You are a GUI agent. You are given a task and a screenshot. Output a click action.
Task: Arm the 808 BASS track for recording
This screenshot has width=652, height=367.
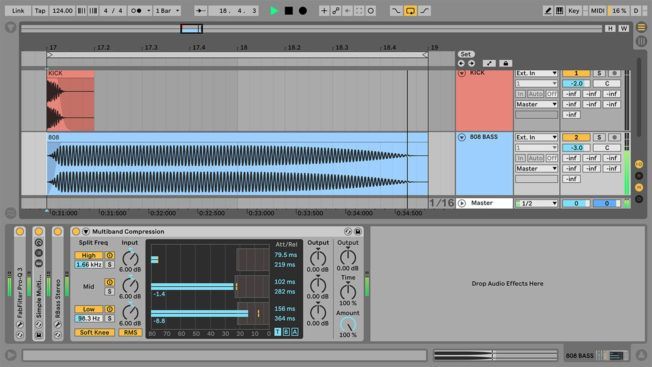(615, 137)
